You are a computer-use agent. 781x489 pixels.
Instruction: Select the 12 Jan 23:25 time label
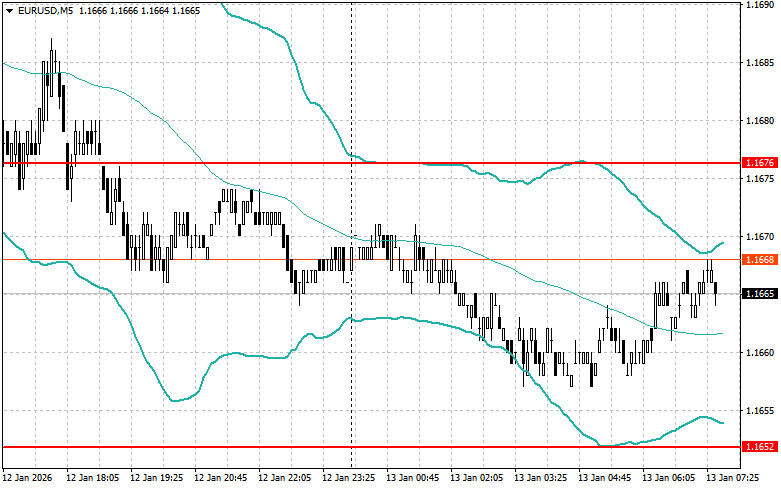click(x=349, y=478)
